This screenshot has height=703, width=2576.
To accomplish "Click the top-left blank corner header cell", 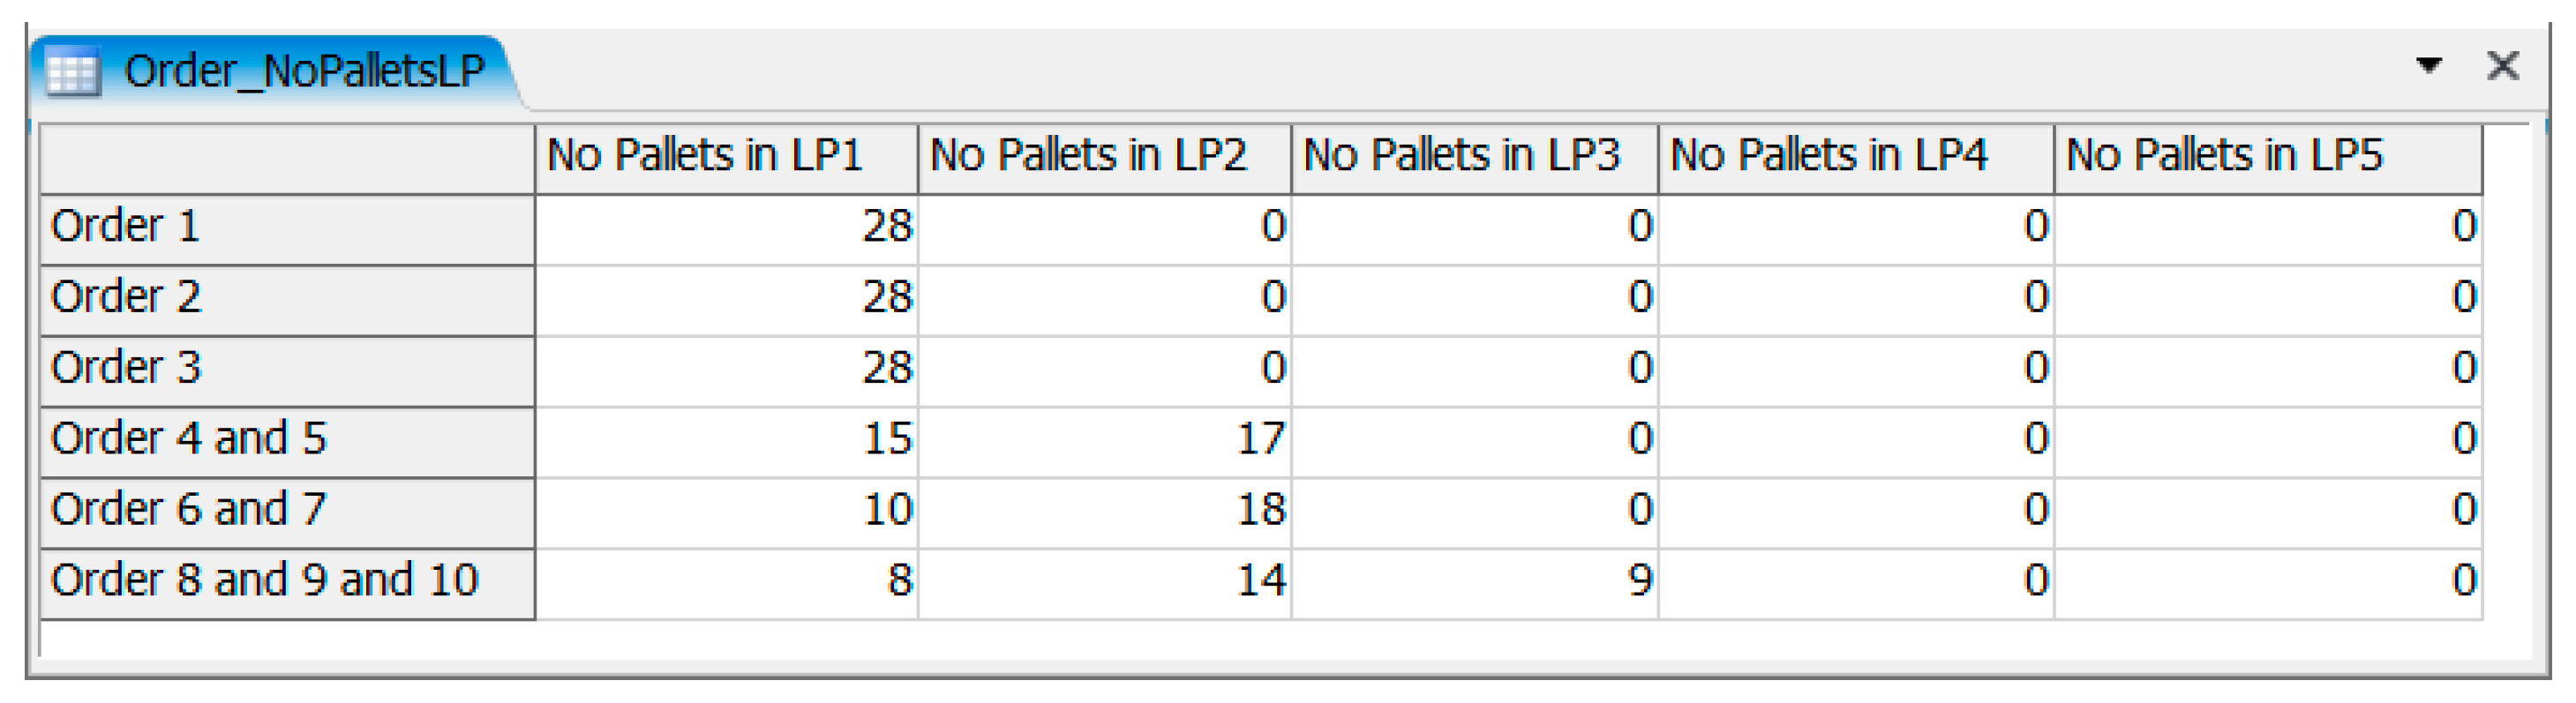I will tap(287, 158).
